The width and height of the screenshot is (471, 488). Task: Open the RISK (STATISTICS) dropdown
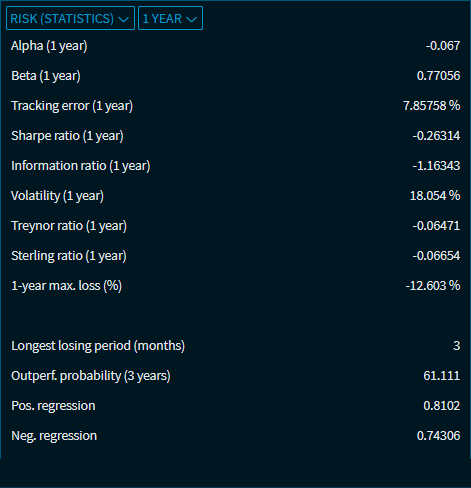70,18
